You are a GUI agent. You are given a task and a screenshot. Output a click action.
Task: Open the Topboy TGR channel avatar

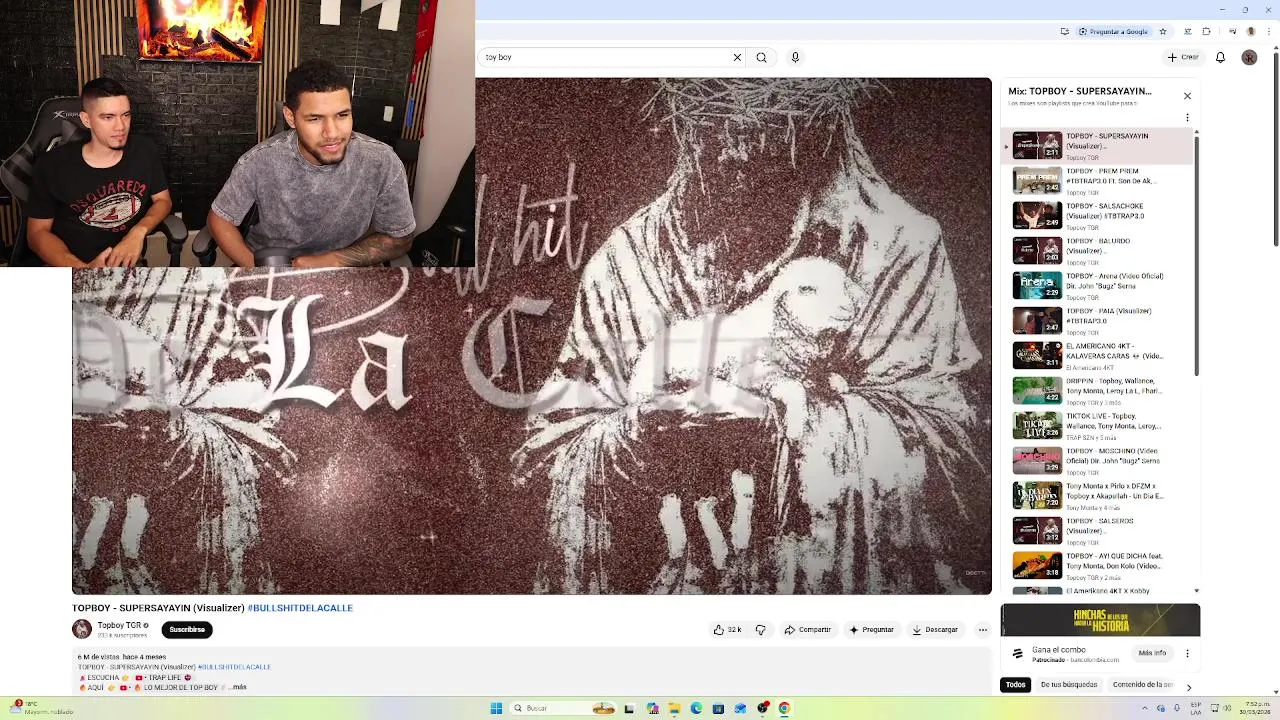[82, 629]
